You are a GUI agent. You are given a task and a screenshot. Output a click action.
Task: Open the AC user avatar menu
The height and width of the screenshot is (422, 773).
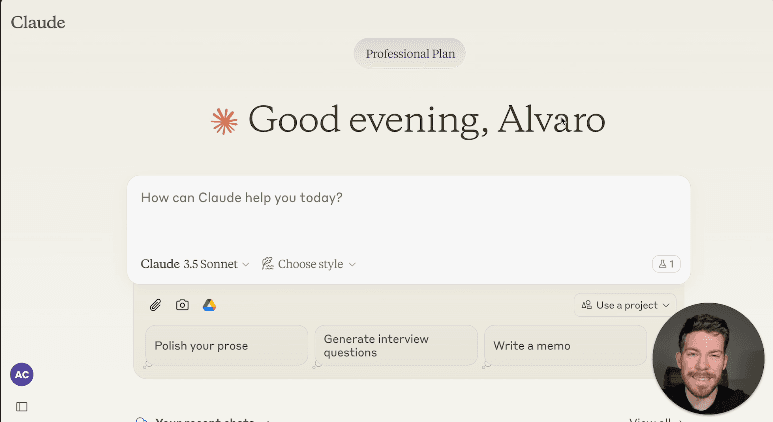22,375
